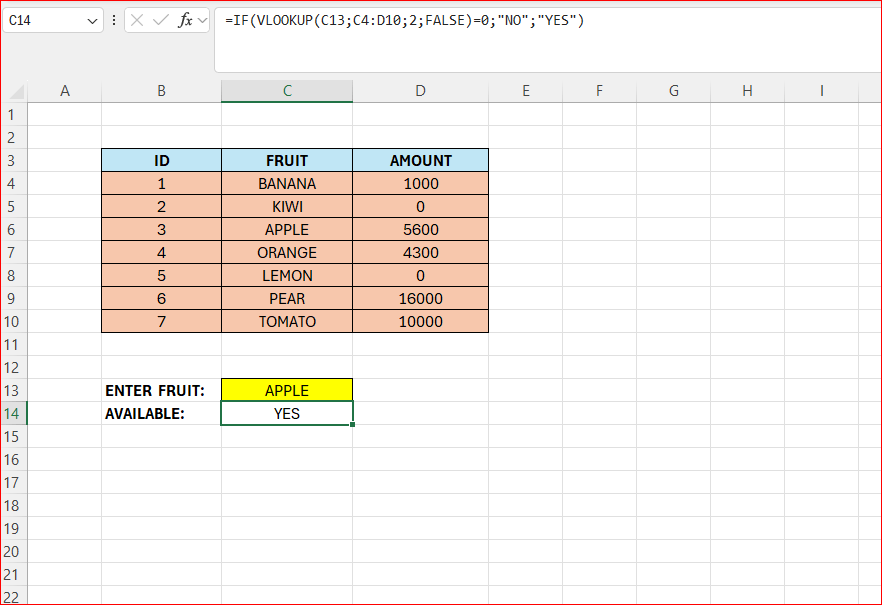Screen dimensions: 882x605
Task: Select the TOMATO cell in the table
Action: click(286, 321)
